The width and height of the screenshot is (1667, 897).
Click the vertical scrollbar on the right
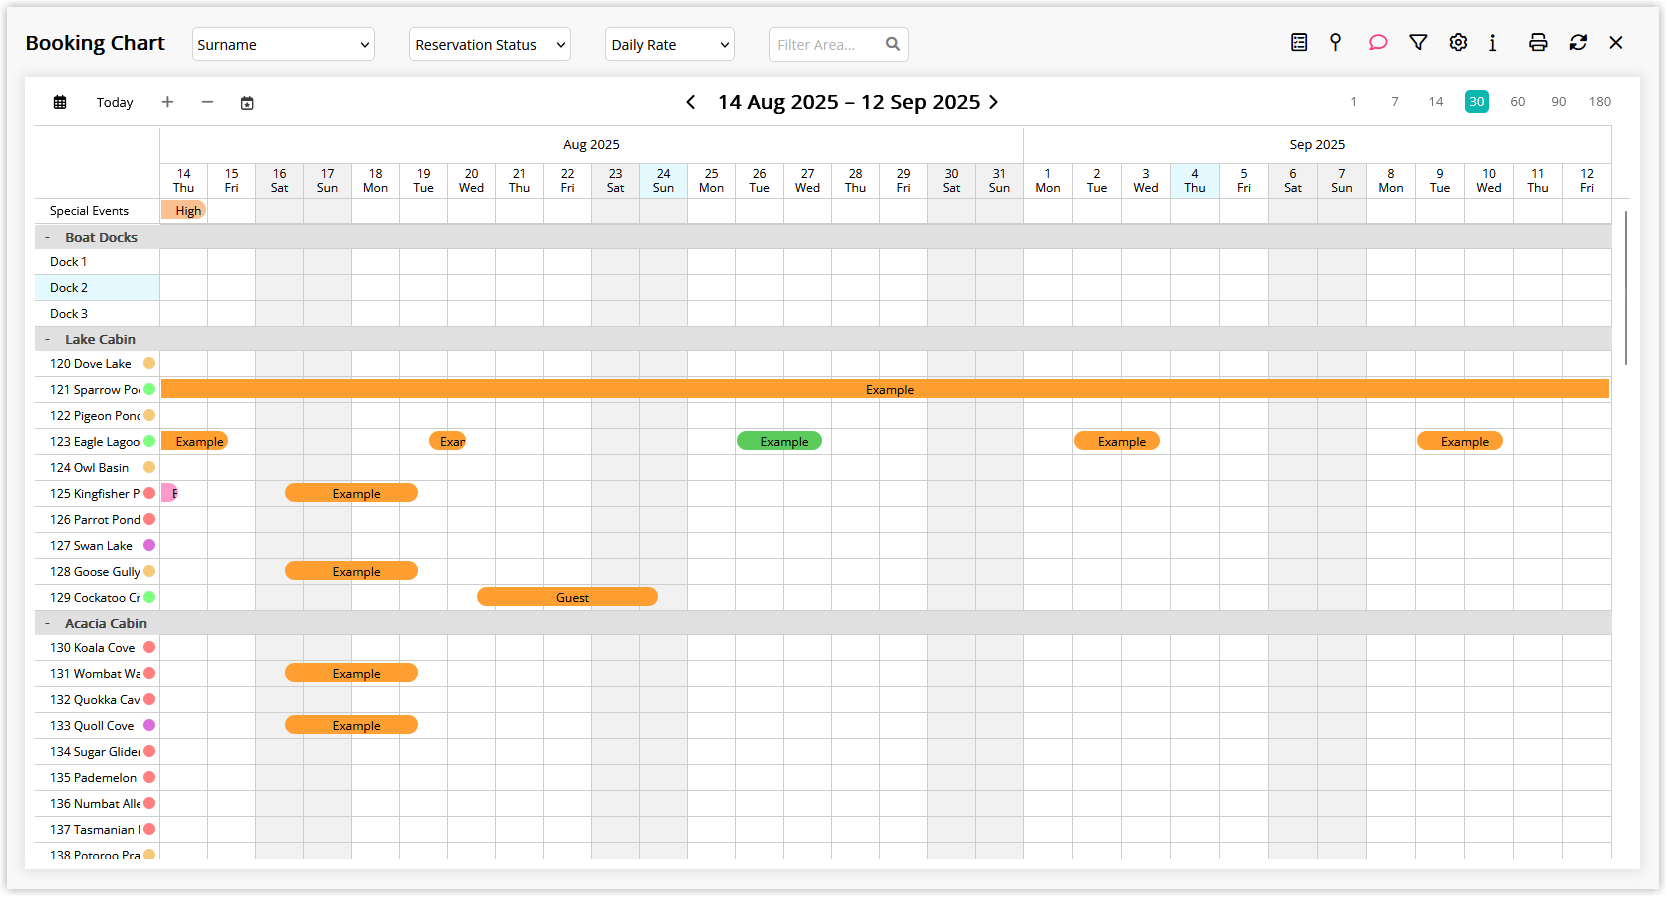[1626, 288]
